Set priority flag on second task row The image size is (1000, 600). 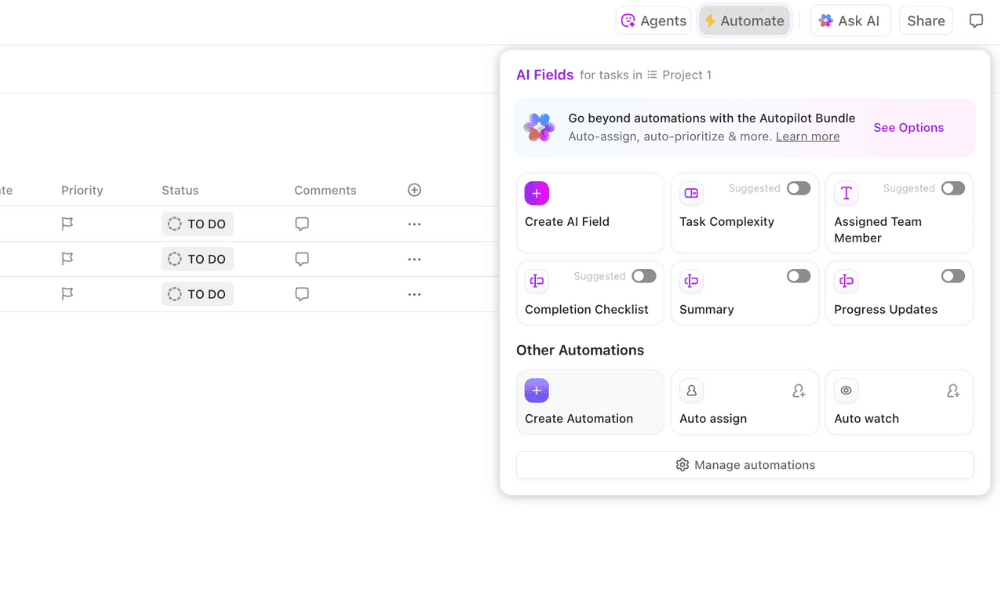click(67, 259)
